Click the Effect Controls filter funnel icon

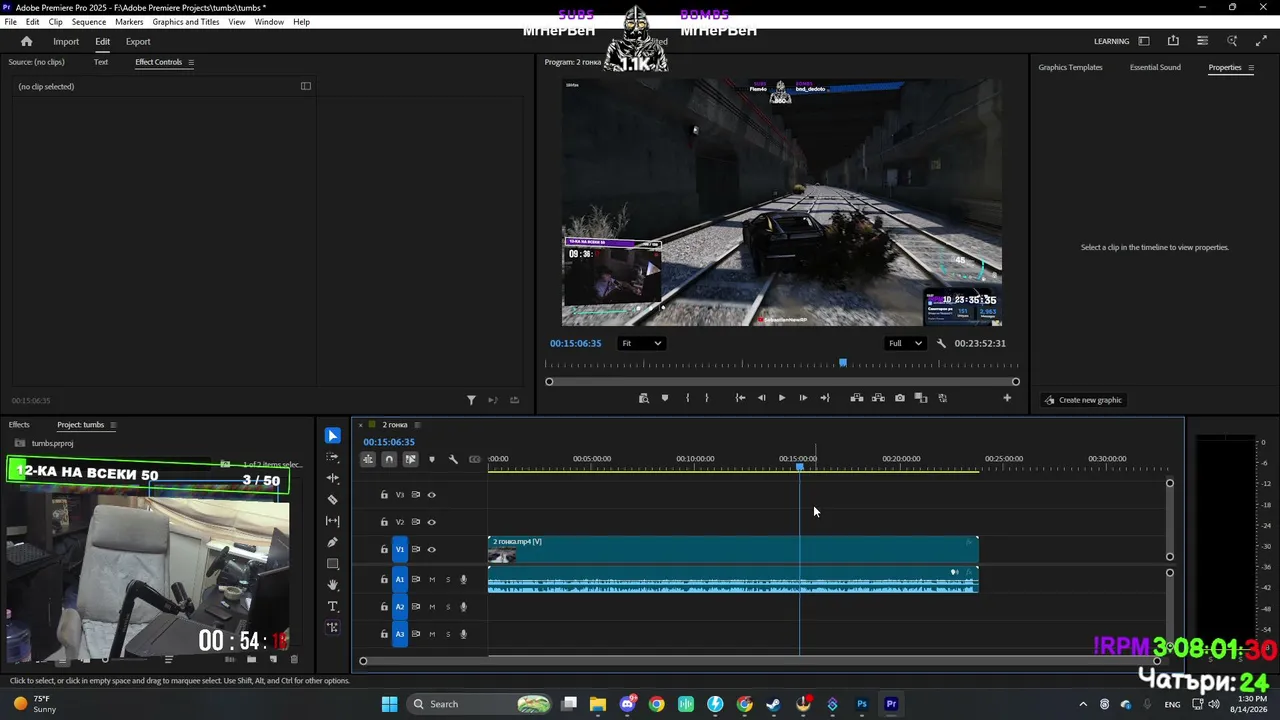[x=471, y=400]
